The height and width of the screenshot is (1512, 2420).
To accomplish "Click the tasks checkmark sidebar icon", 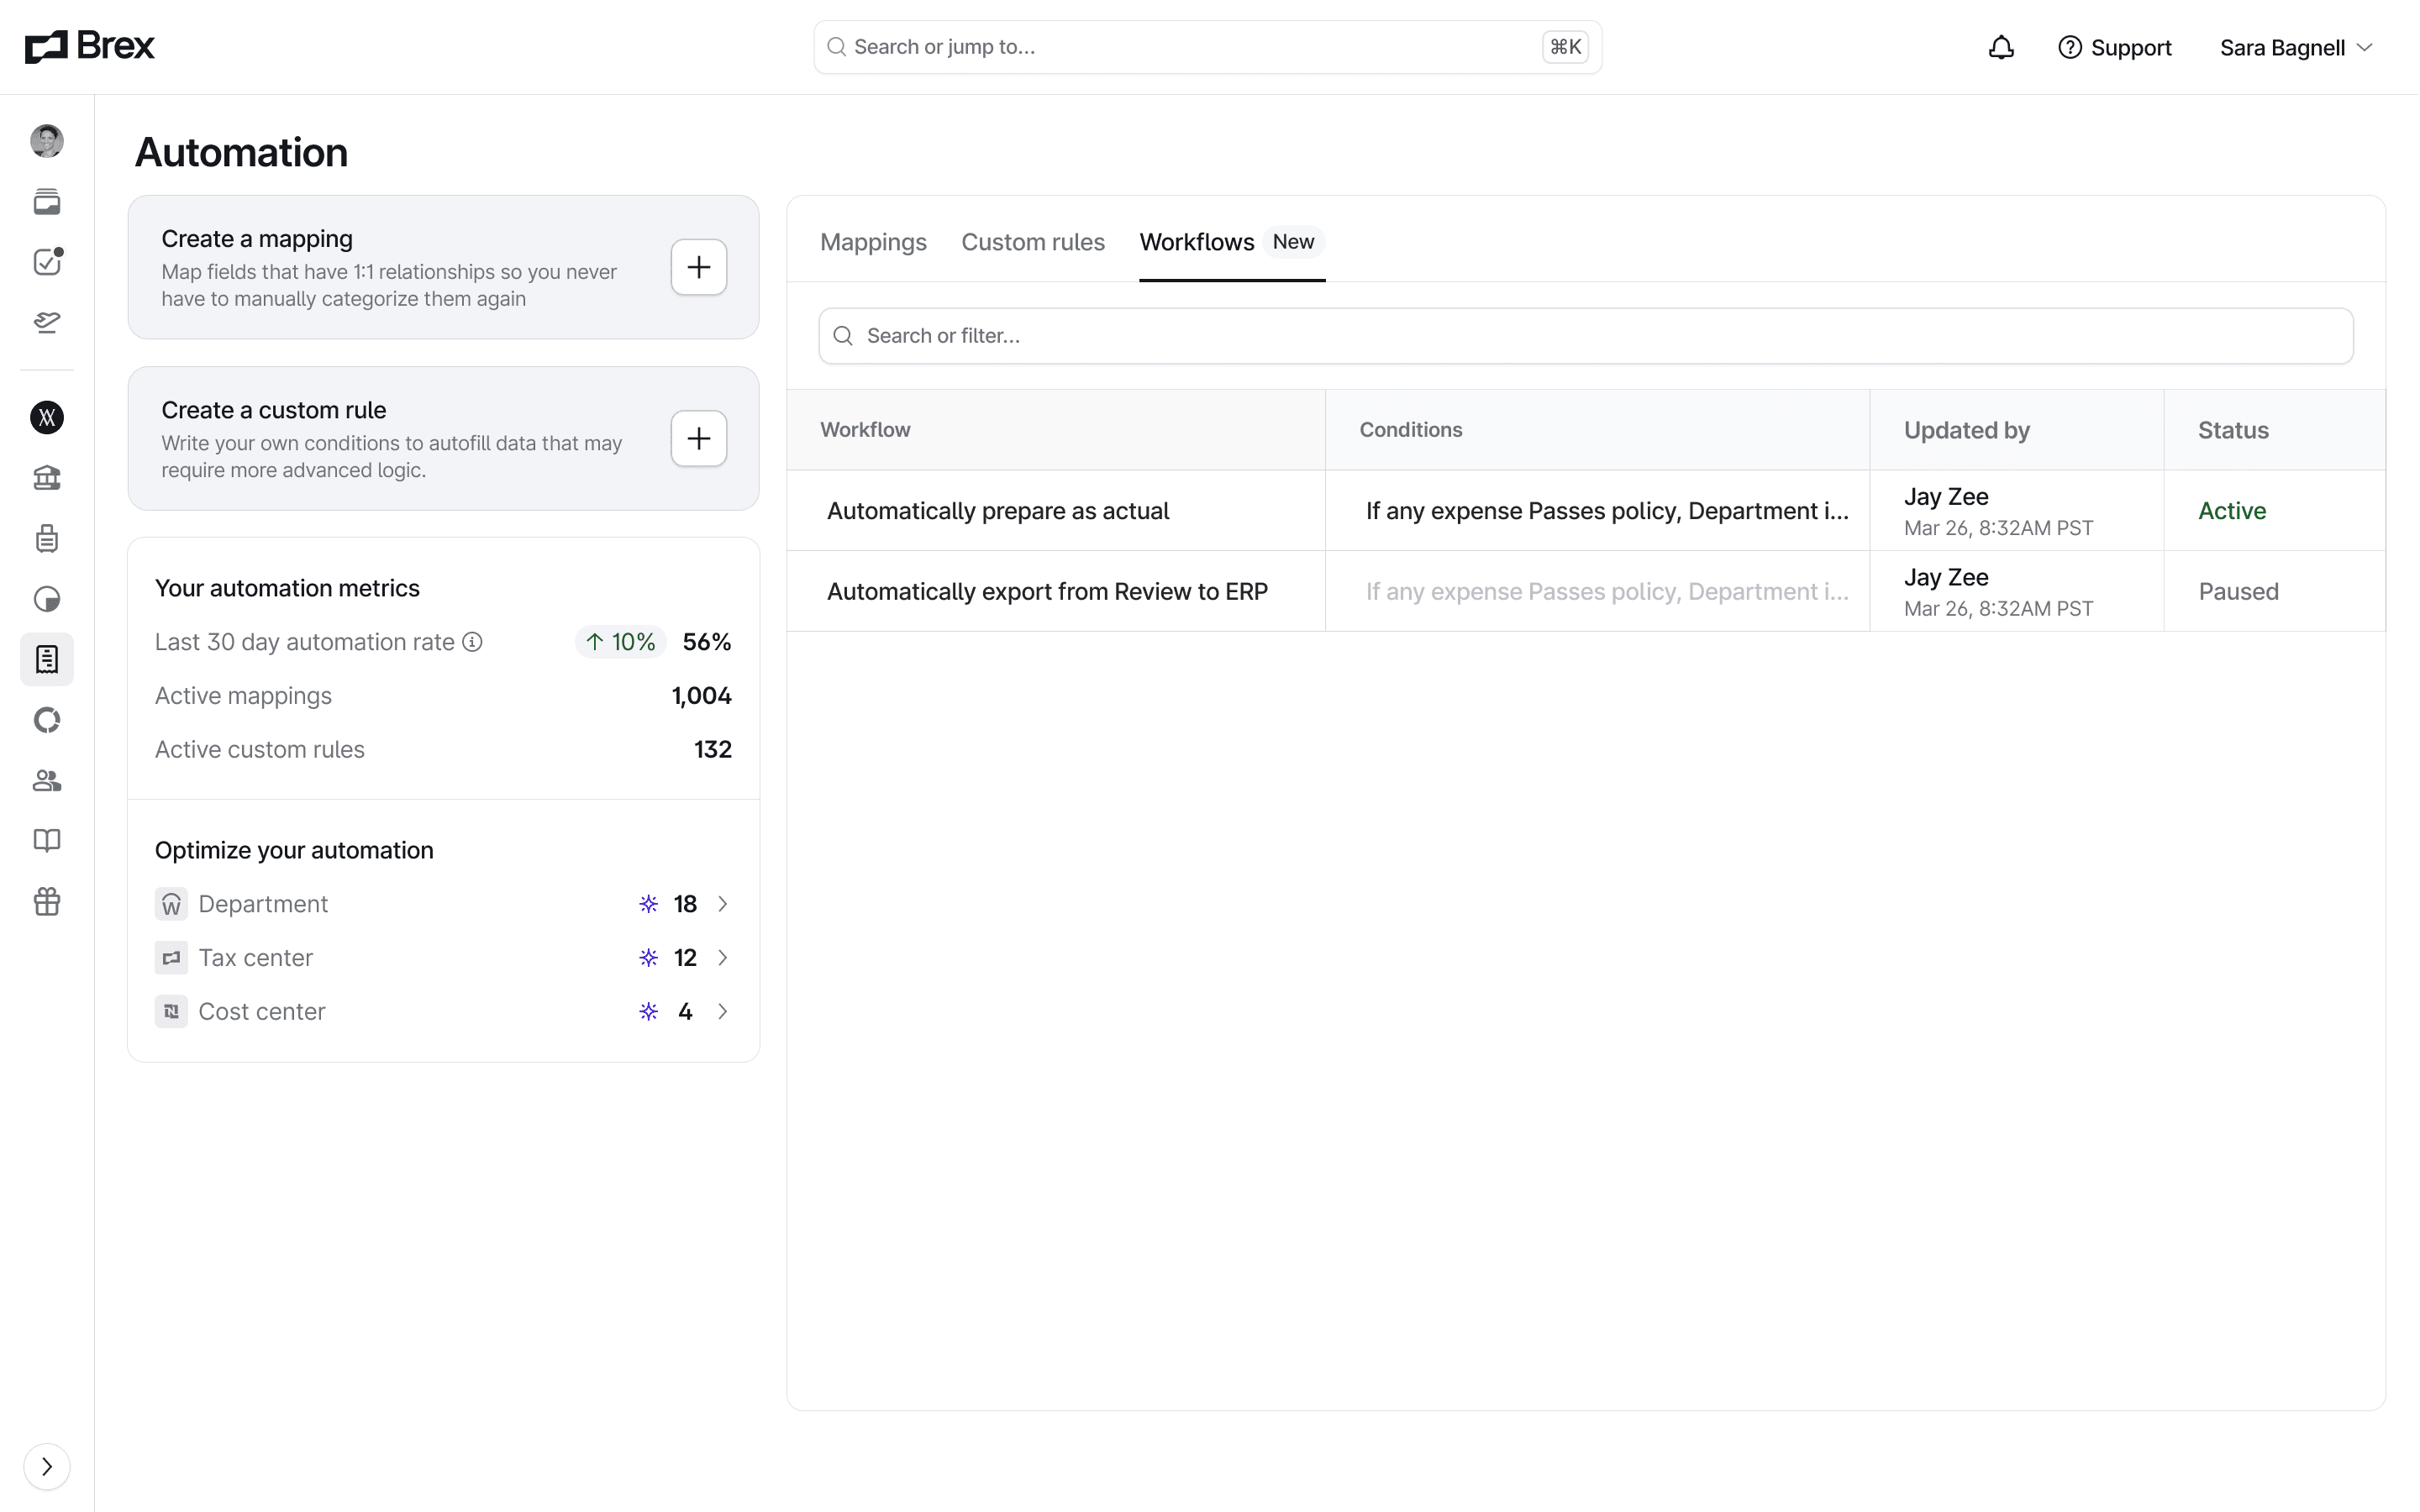I will (47, 262).
